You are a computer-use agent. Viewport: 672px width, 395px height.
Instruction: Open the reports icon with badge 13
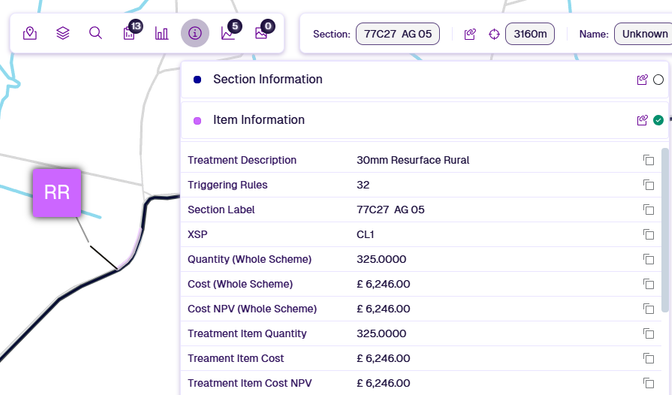coord(129,33)
